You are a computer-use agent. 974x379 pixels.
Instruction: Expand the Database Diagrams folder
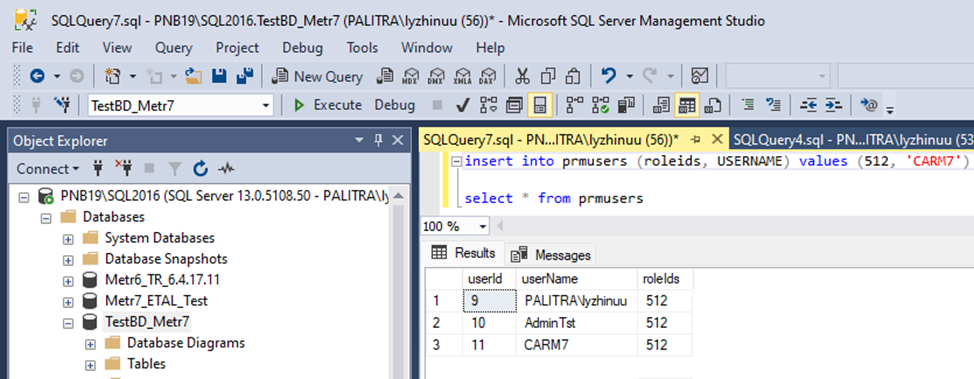(x=91, y=344)
